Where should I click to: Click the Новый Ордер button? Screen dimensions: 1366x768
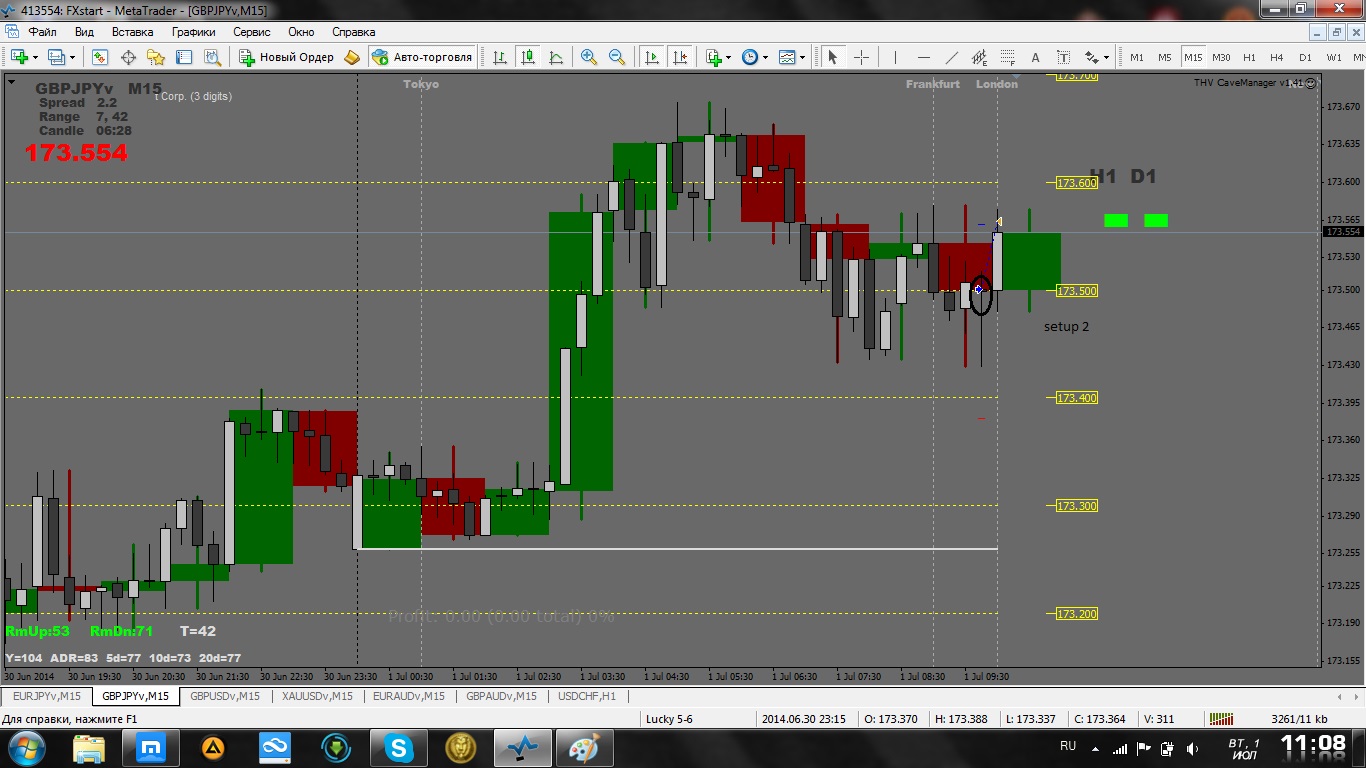(x=286, y=57)
